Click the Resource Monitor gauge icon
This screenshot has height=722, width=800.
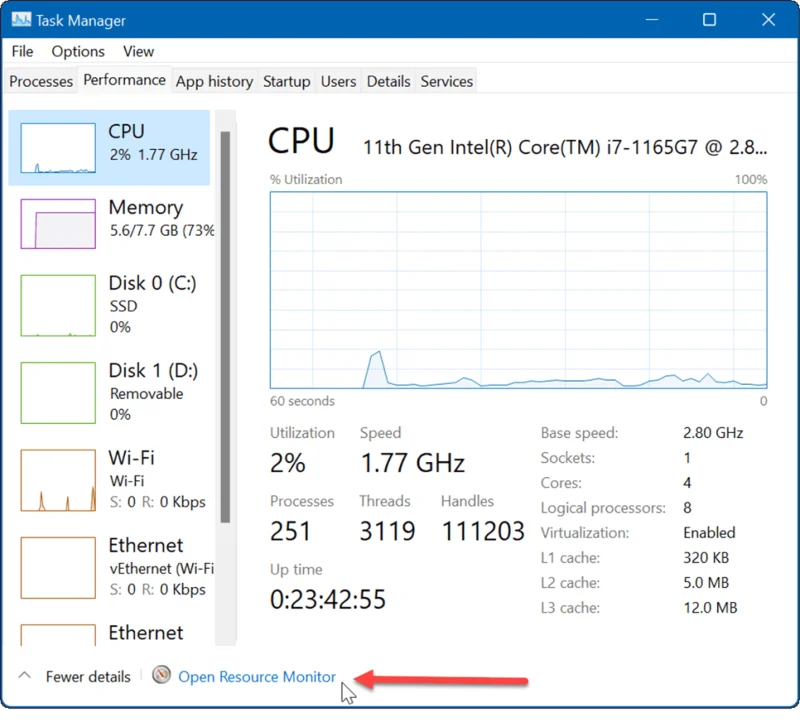161,675
